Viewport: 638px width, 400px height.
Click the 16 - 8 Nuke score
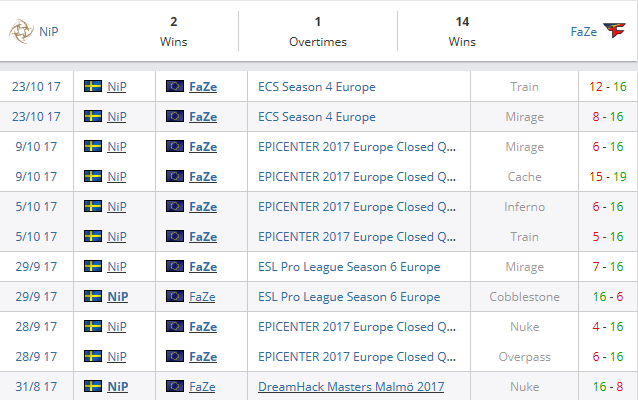pos(608,387)
